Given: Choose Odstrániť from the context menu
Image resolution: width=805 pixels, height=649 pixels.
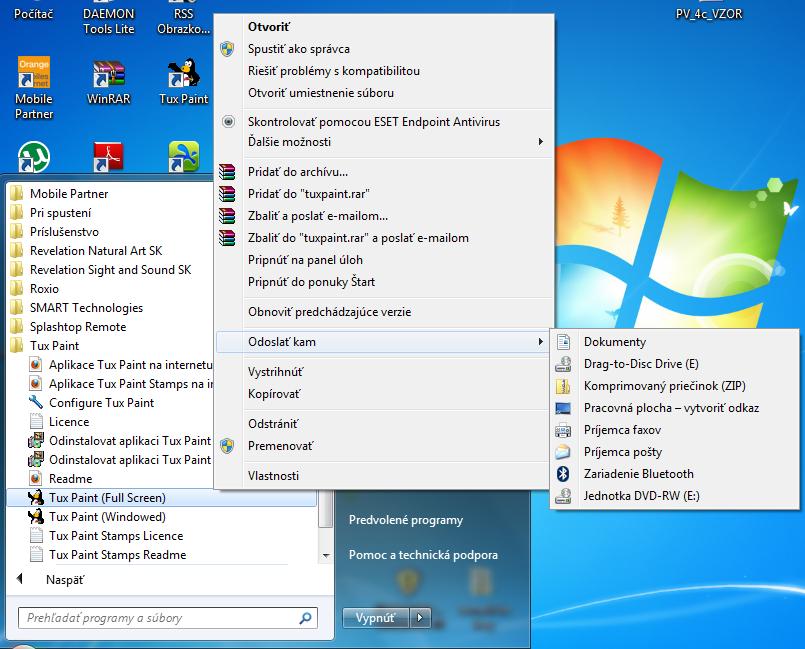Looking at the screenshot, I should (x=384, y=424).
